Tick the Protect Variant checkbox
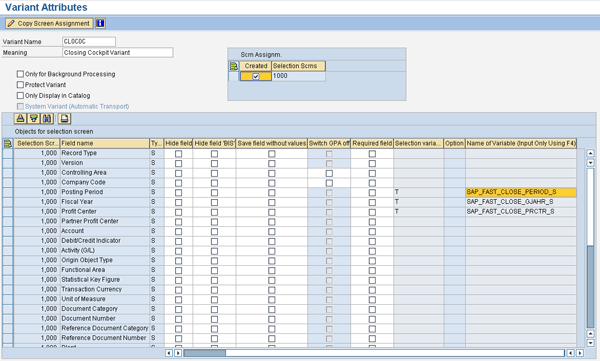Viewport: 600px width, 361px height. tap(20, 85)
